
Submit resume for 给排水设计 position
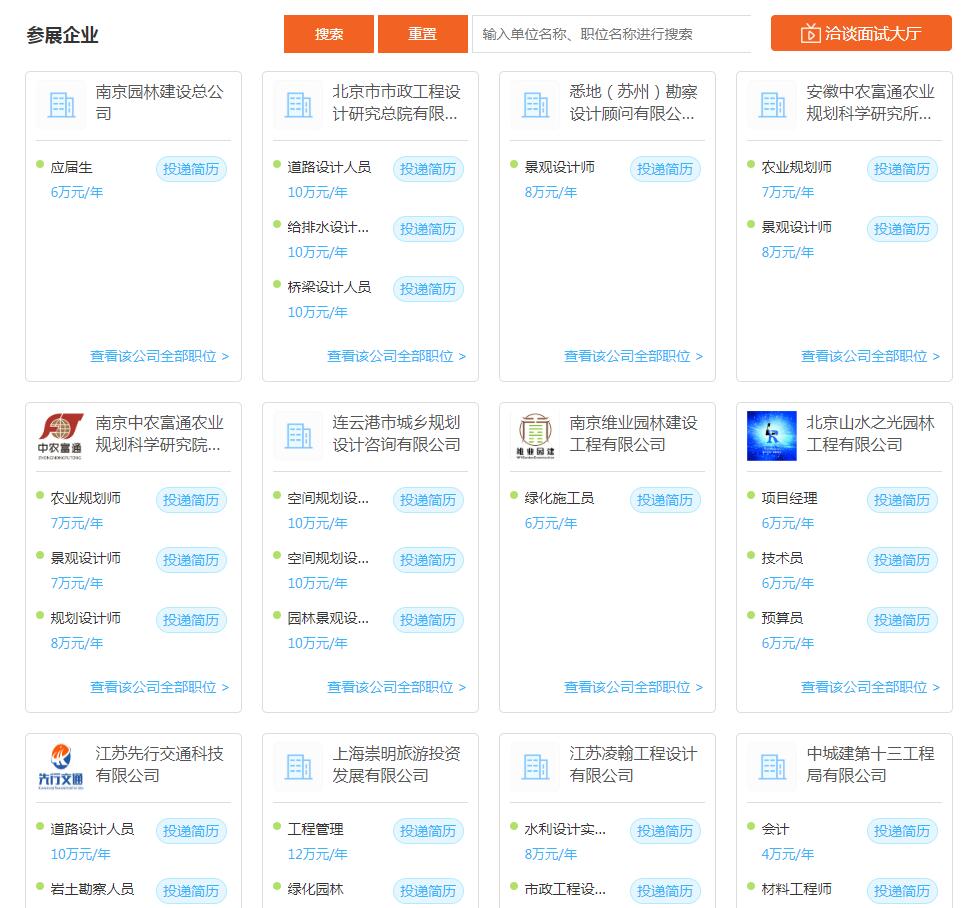coord(428,229)
